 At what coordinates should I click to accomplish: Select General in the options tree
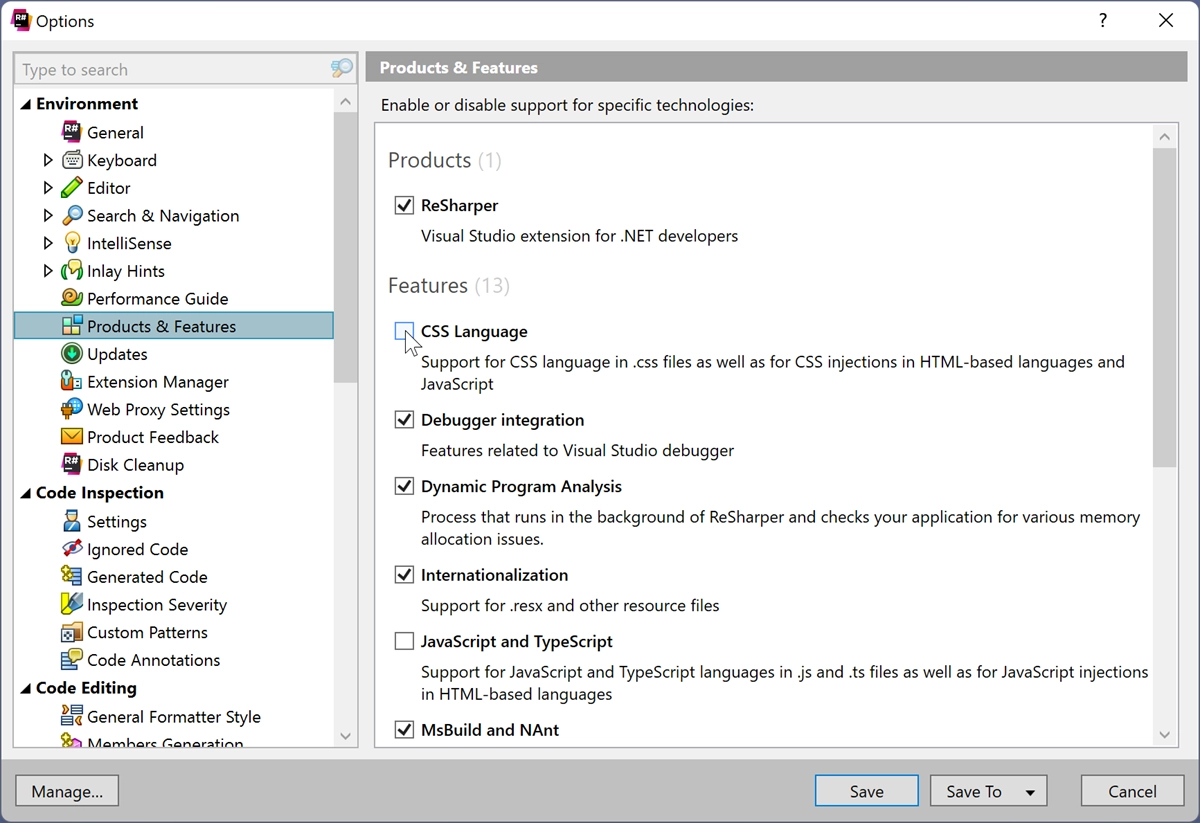(x=115, y=132)
